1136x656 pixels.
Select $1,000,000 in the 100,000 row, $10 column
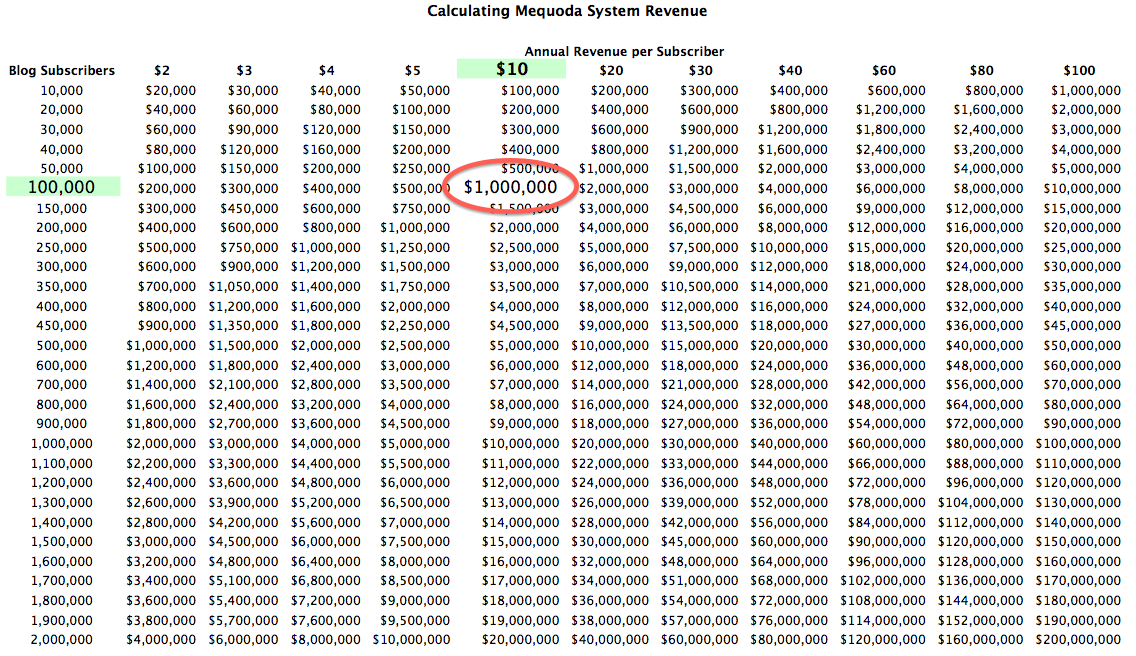tap(511, 187)
